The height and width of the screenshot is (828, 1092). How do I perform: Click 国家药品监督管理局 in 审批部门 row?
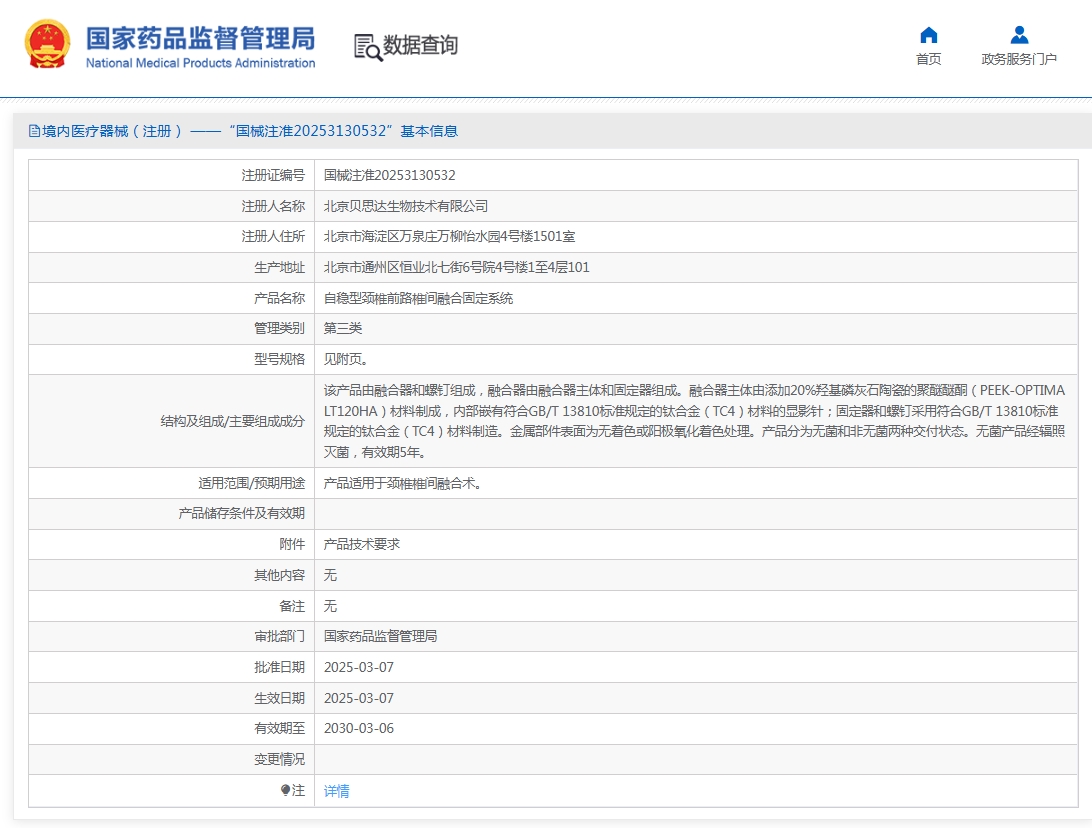coord(380,636)
